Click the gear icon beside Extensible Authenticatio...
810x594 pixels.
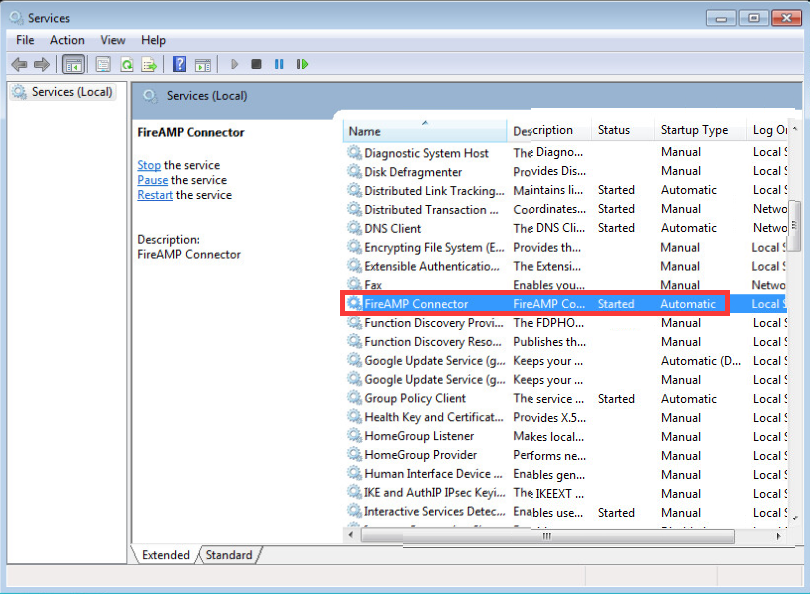click(354, 265)
